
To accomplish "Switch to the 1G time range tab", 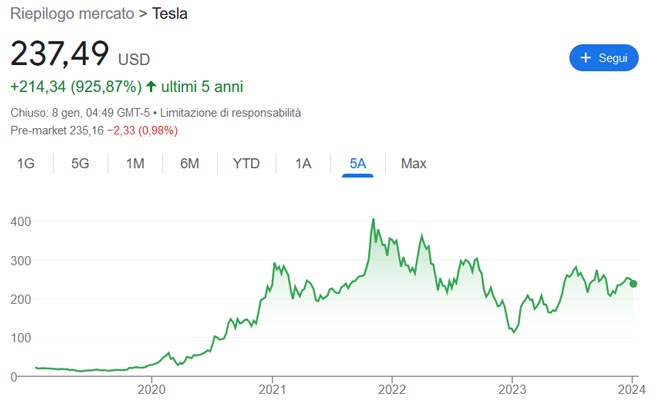I will (x=26, y=163).
